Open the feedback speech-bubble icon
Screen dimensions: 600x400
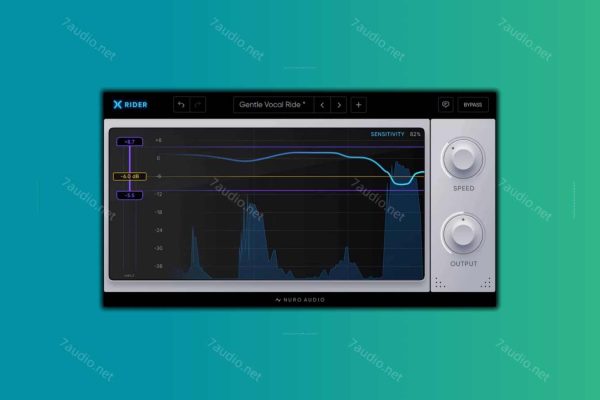pyautogui.click(x=446, y=104)
